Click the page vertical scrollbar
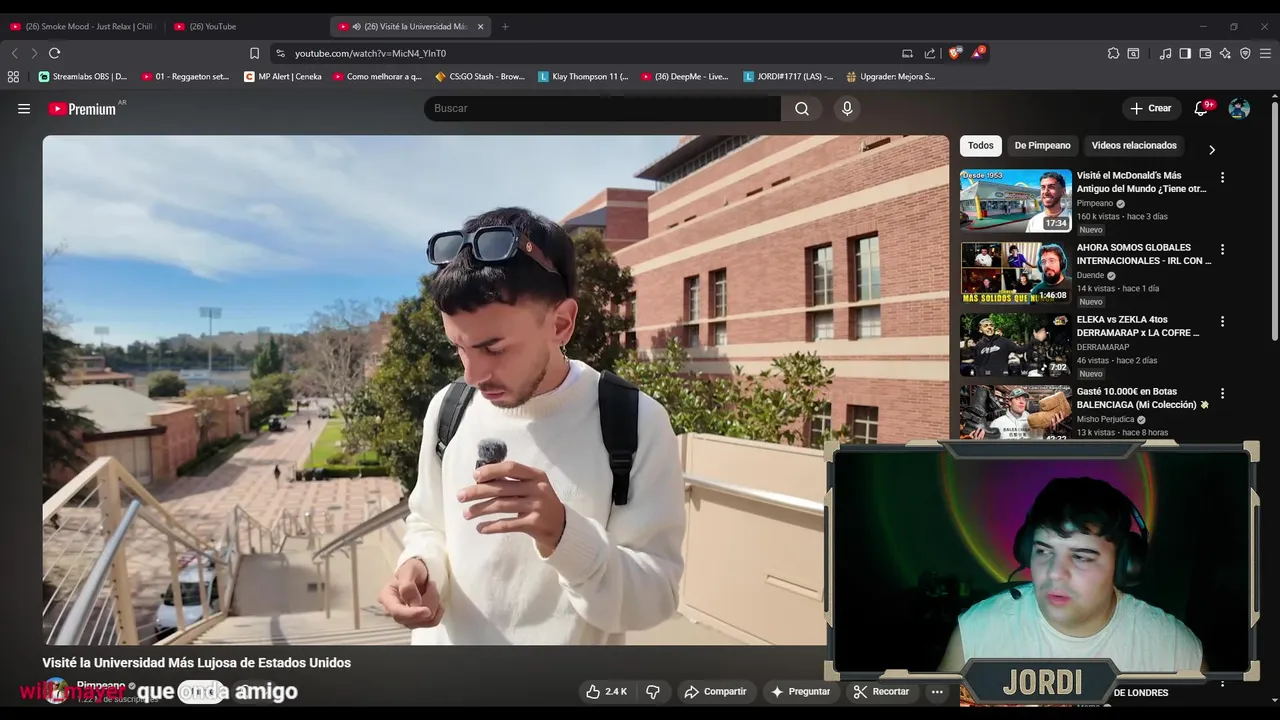This screenshot has height=720, width=1280. coord(1274,220)
